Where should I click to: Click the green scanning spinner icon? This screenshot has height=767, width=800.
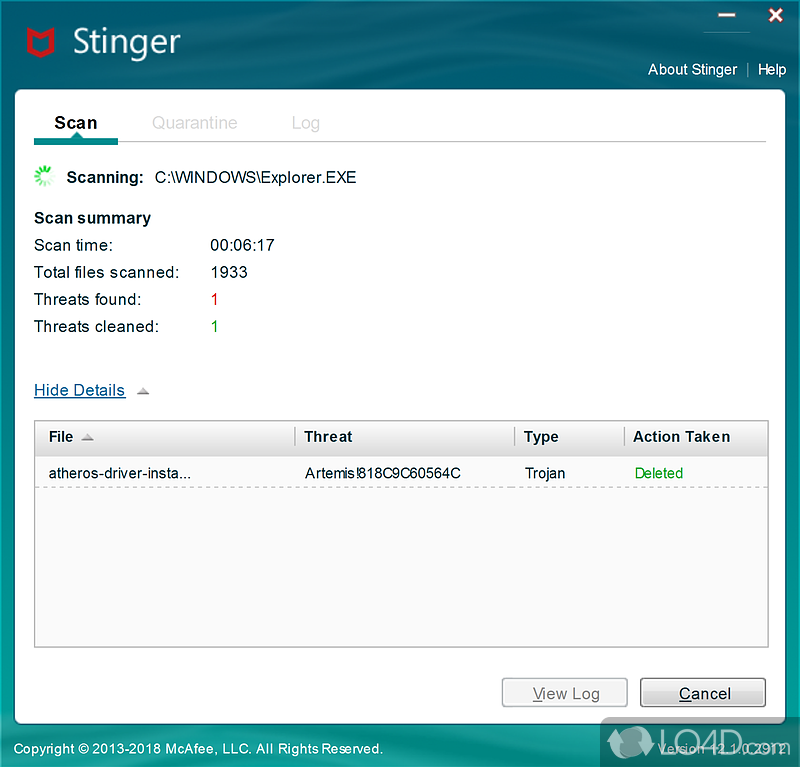tap(44, 176)
